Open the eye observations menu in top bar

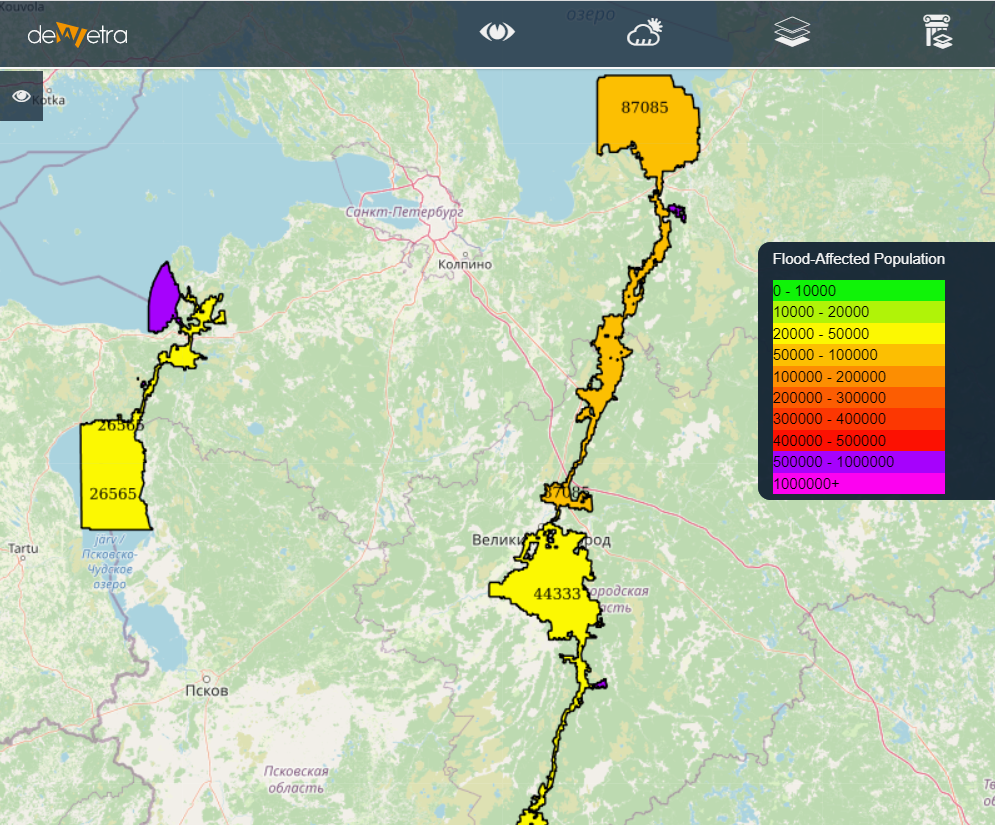[497, 33]
